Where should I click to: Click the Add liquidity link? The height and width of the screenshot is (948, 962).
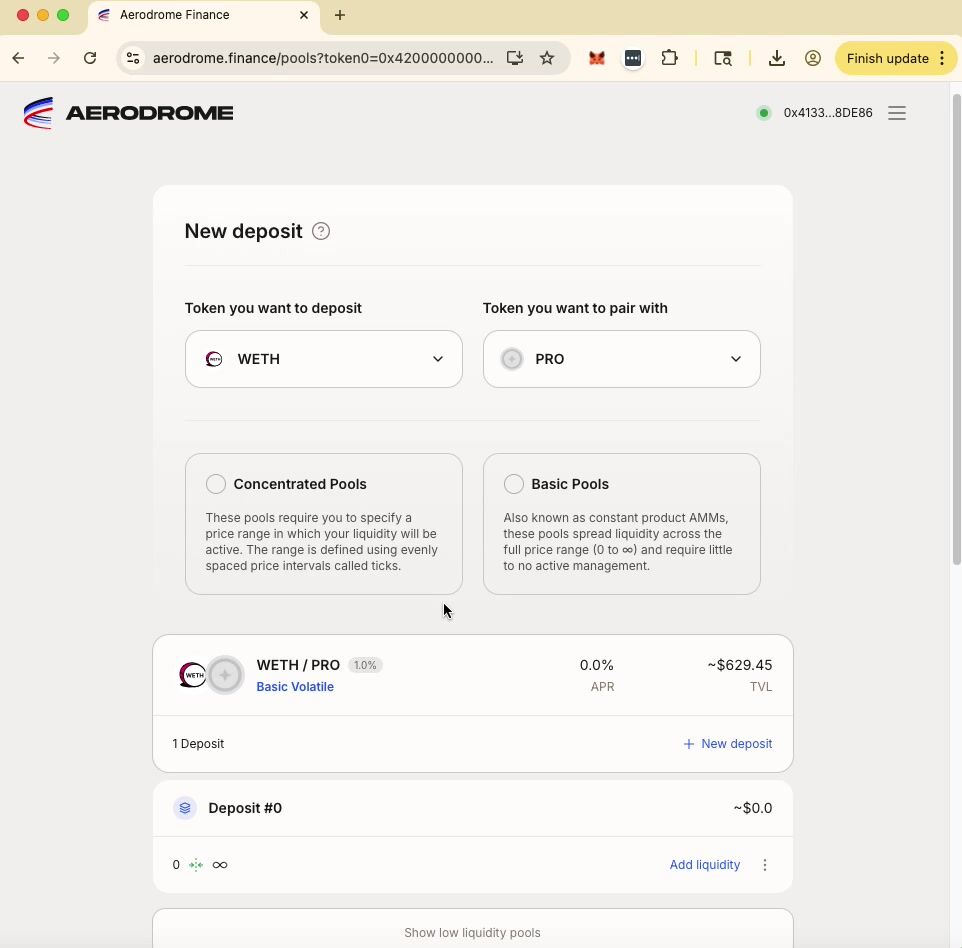(x=704, y=865)
